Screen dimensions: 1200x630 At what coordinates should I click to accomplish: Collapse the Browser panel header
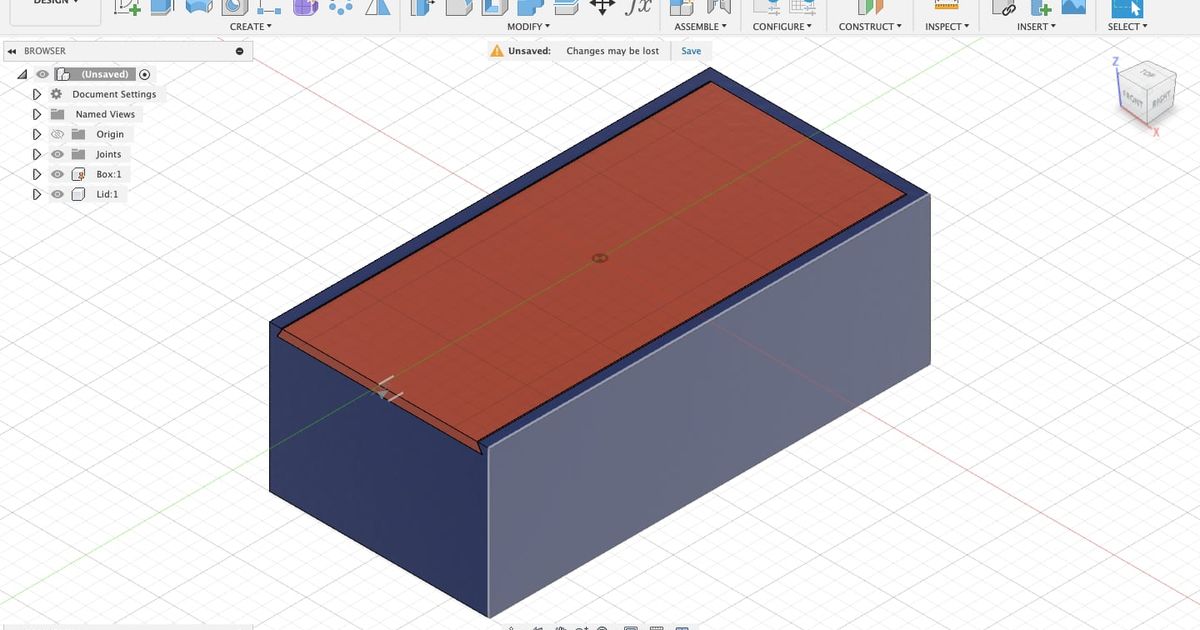10,50
